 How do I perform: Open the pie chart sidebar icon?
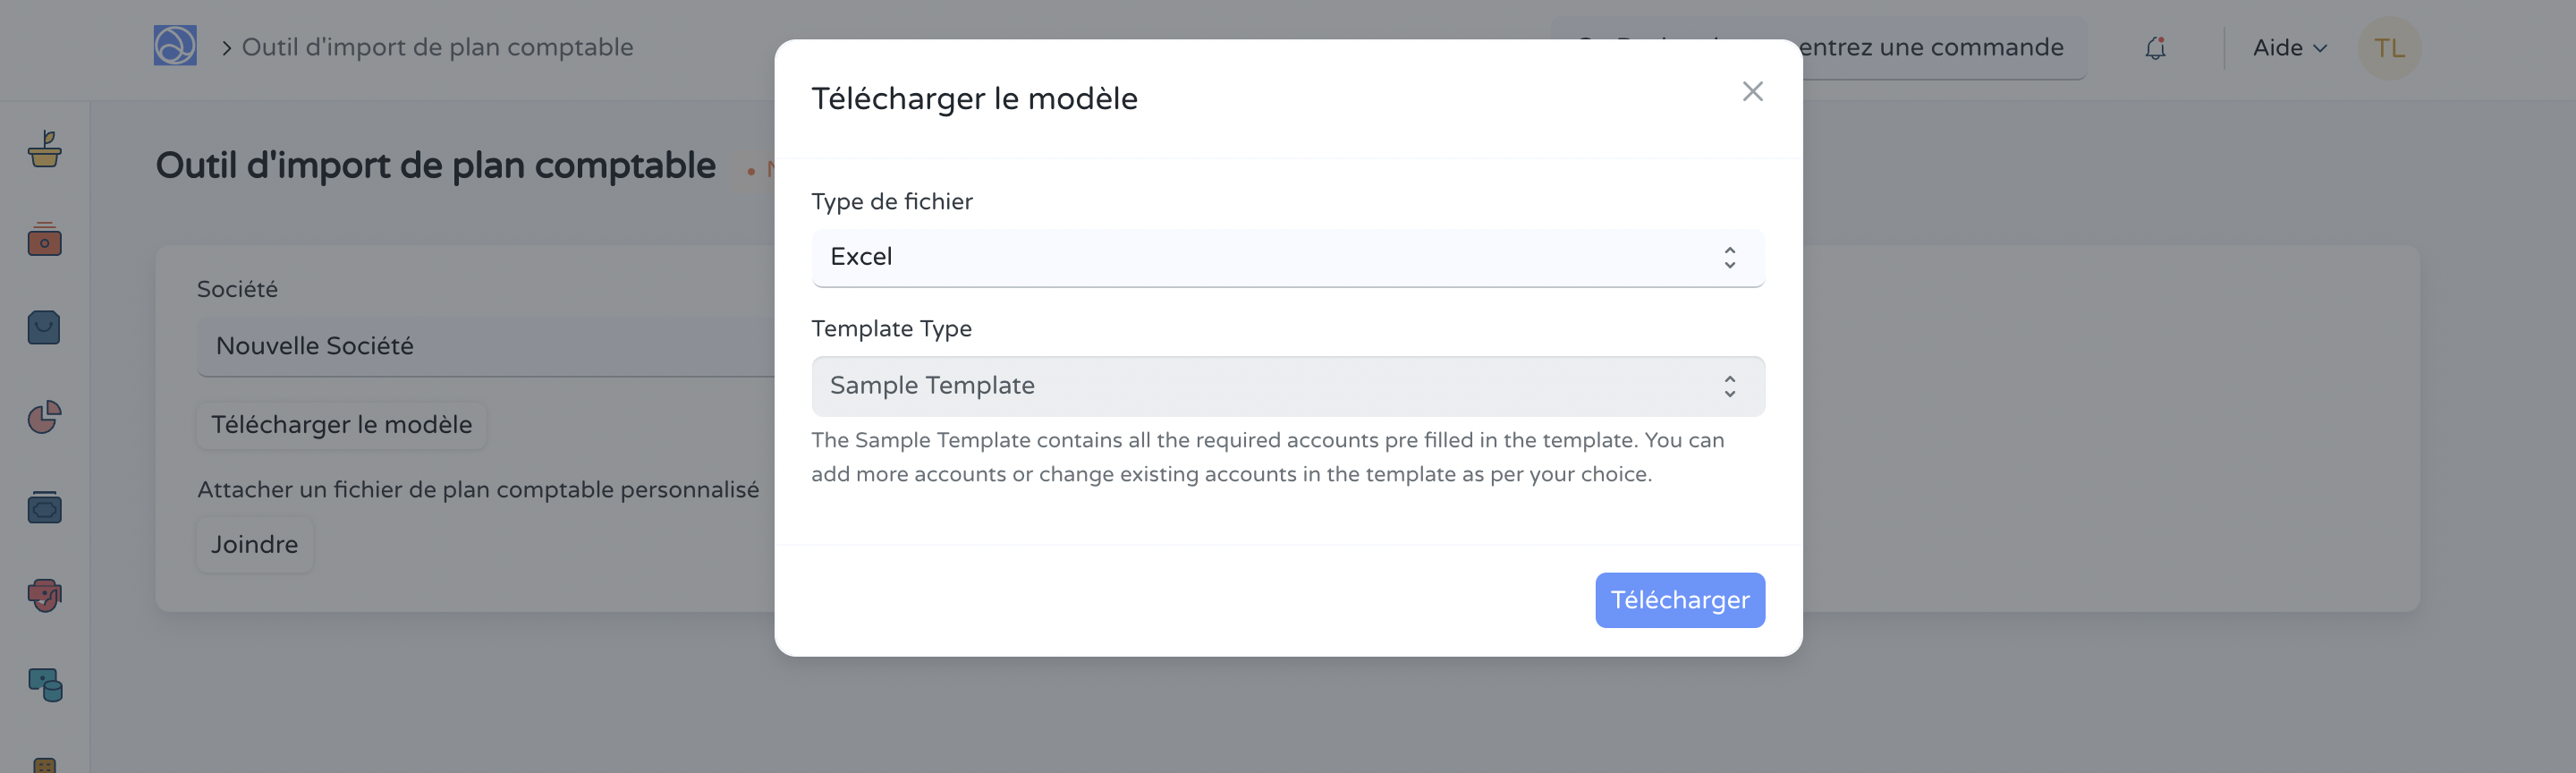click(x=44, y=417)
